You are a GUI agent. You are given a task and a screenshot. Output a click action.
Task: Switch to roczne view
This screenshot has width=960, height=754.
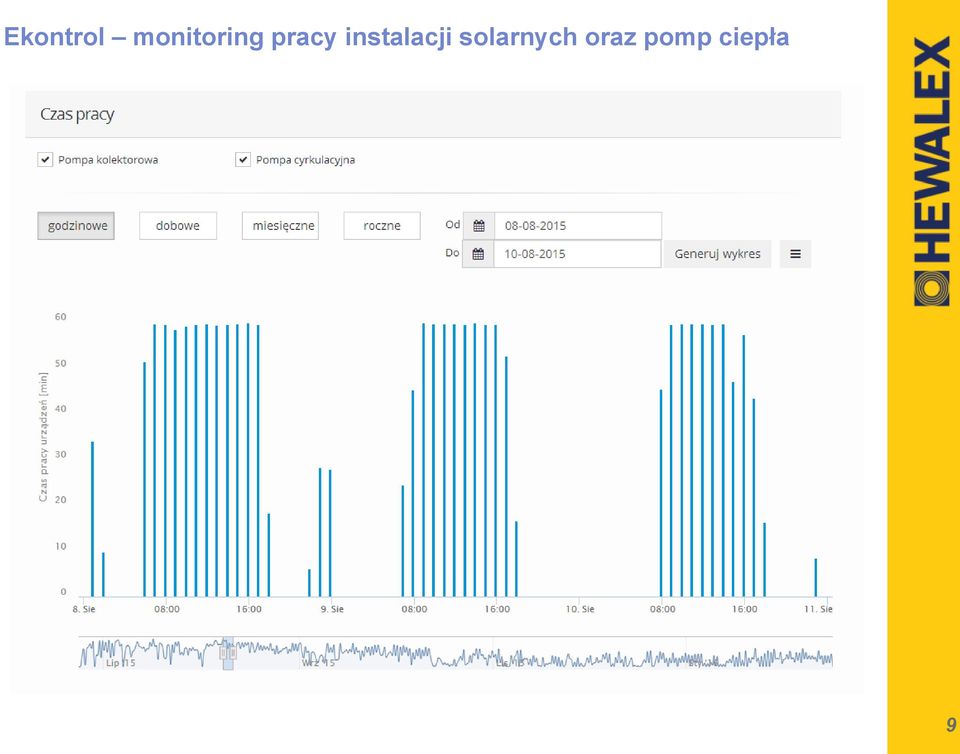(382, 226)
